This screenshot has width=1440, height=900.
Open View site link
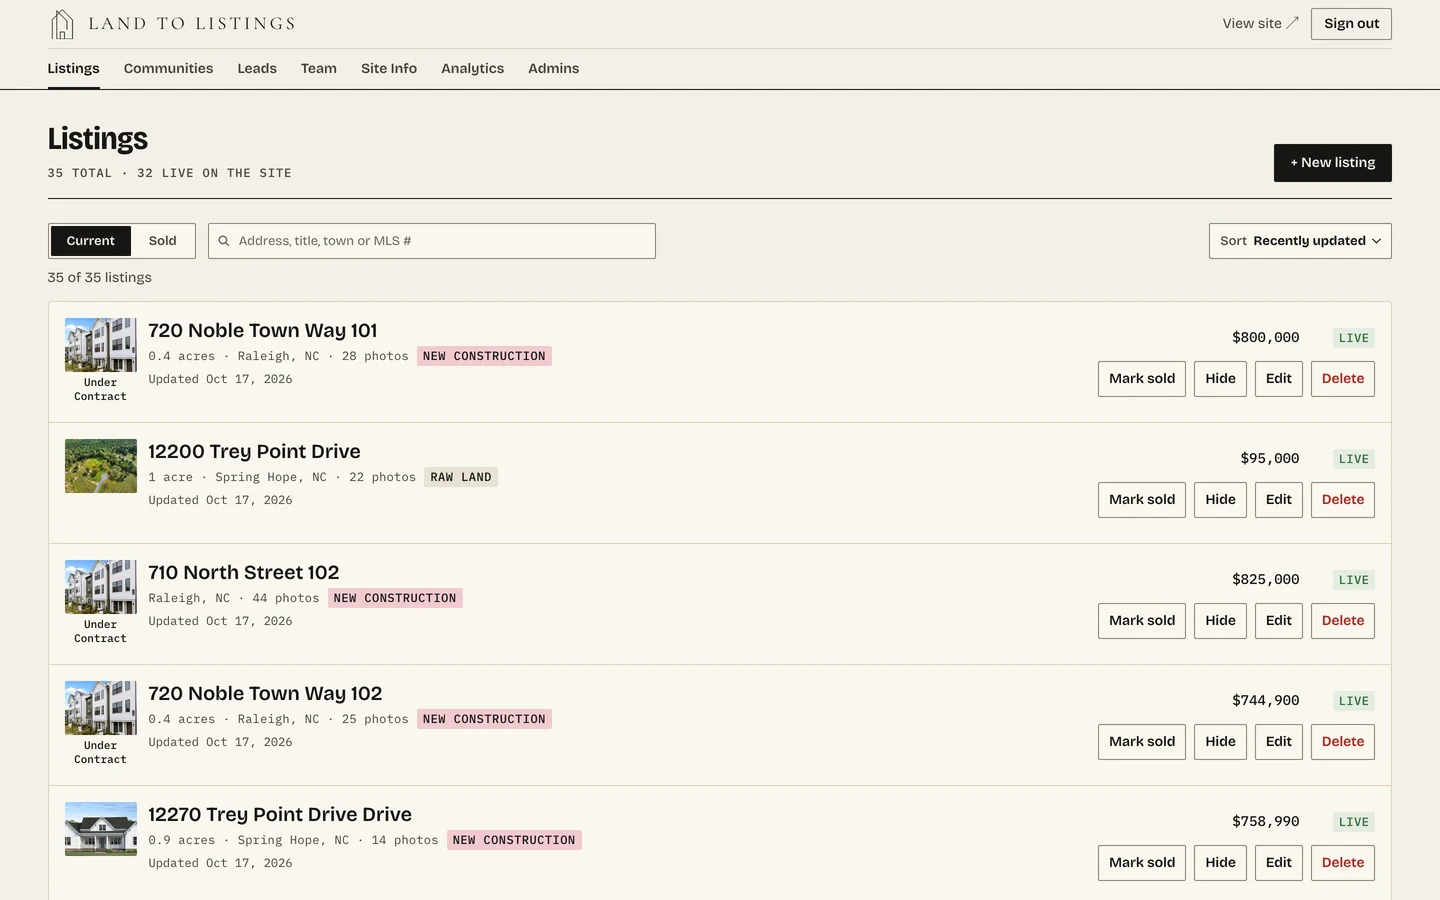coord(1260,23)
